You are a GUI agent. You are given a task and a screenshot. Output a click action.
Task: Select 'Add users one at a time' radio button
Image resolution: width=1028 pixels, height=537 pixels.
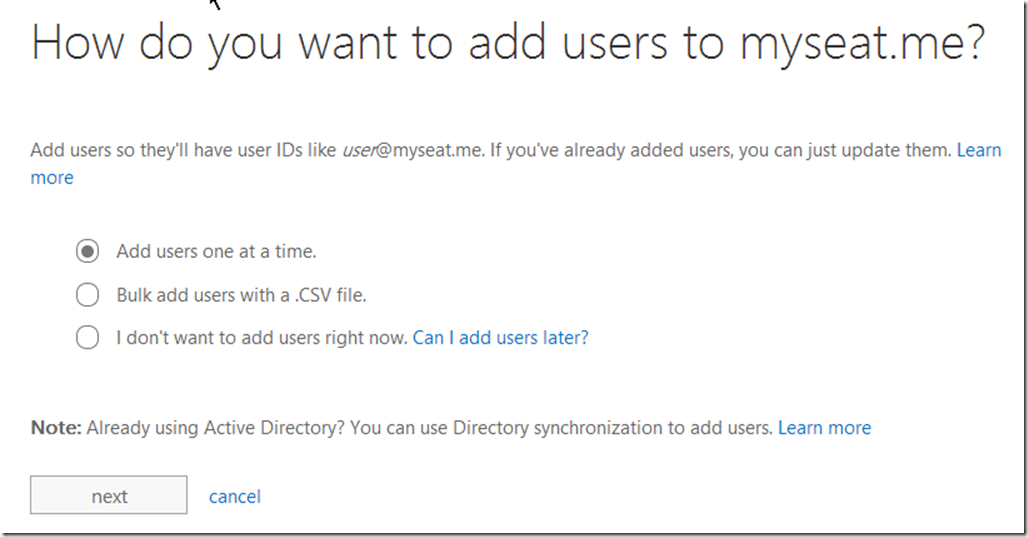coord(87,251)
